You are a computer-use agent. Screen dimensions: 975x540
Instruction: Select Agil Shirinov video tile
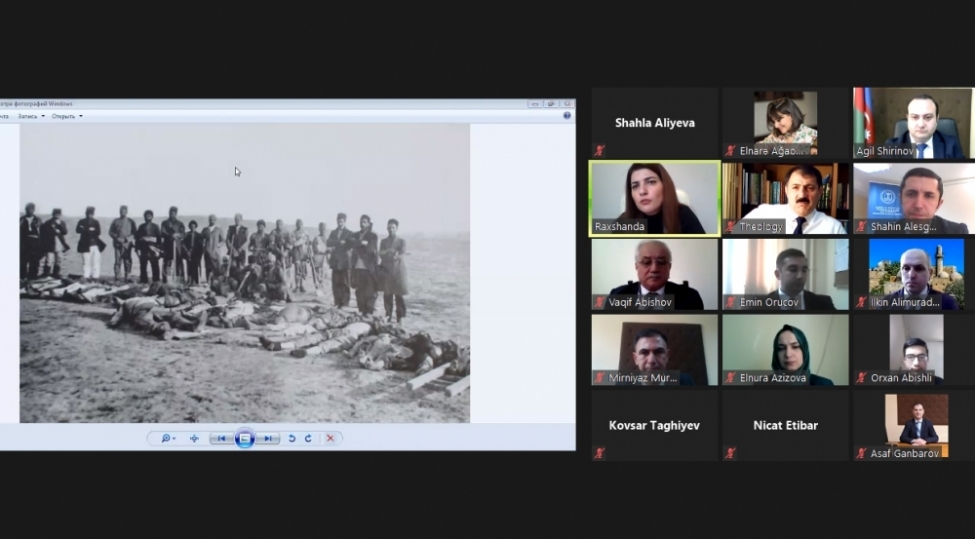[x=913, y=123]
